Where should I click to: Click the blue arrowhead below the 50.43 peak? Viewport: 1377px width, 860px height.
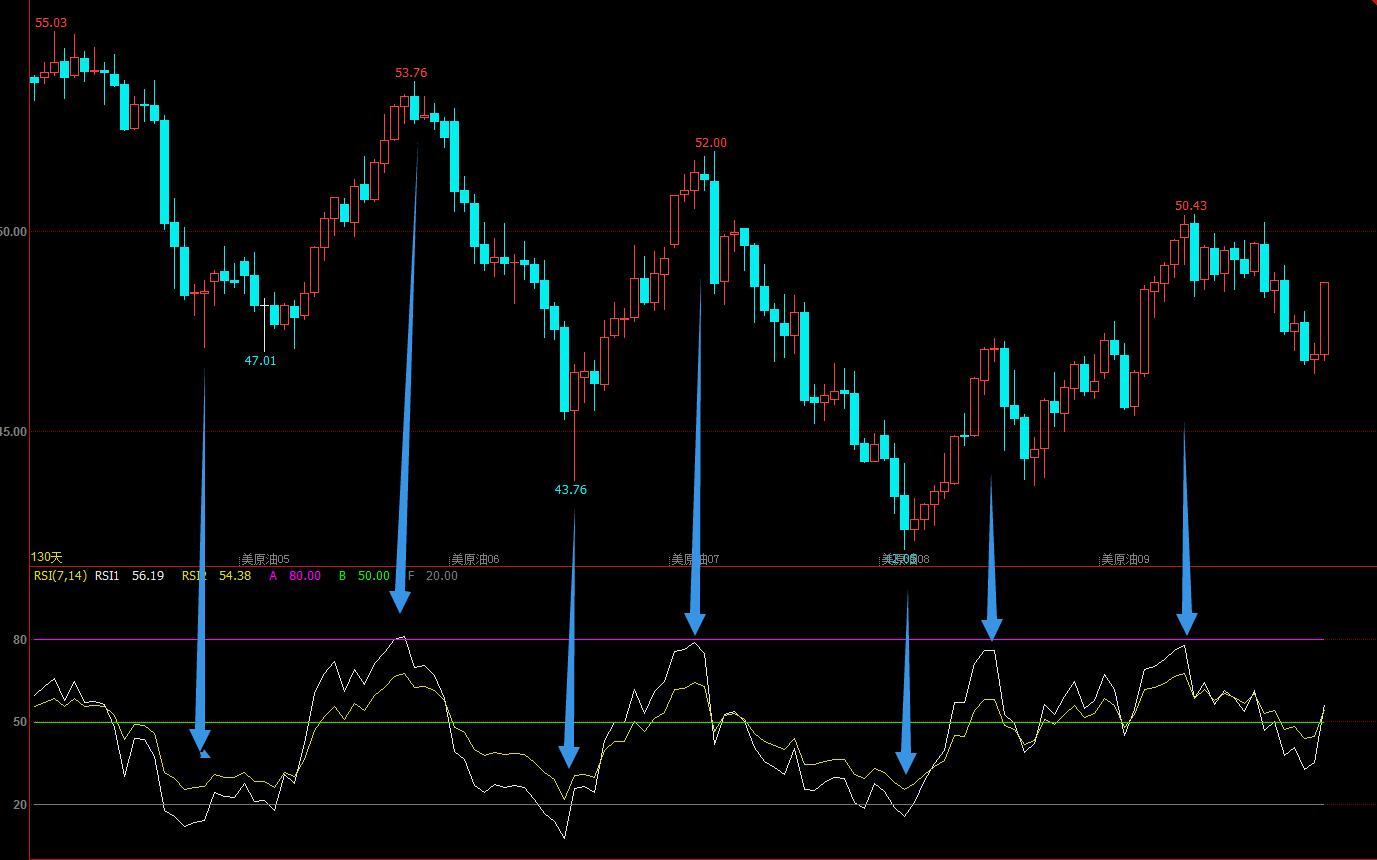[1187, 623]
